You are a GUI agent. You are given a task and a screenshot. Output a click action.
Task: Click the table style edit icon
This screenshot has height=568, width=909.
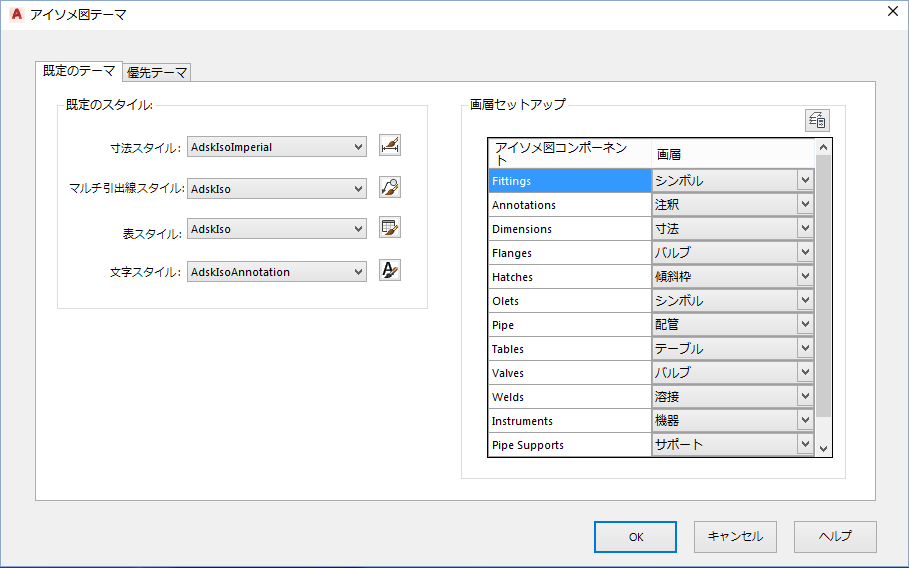click(x=390, y=228)
